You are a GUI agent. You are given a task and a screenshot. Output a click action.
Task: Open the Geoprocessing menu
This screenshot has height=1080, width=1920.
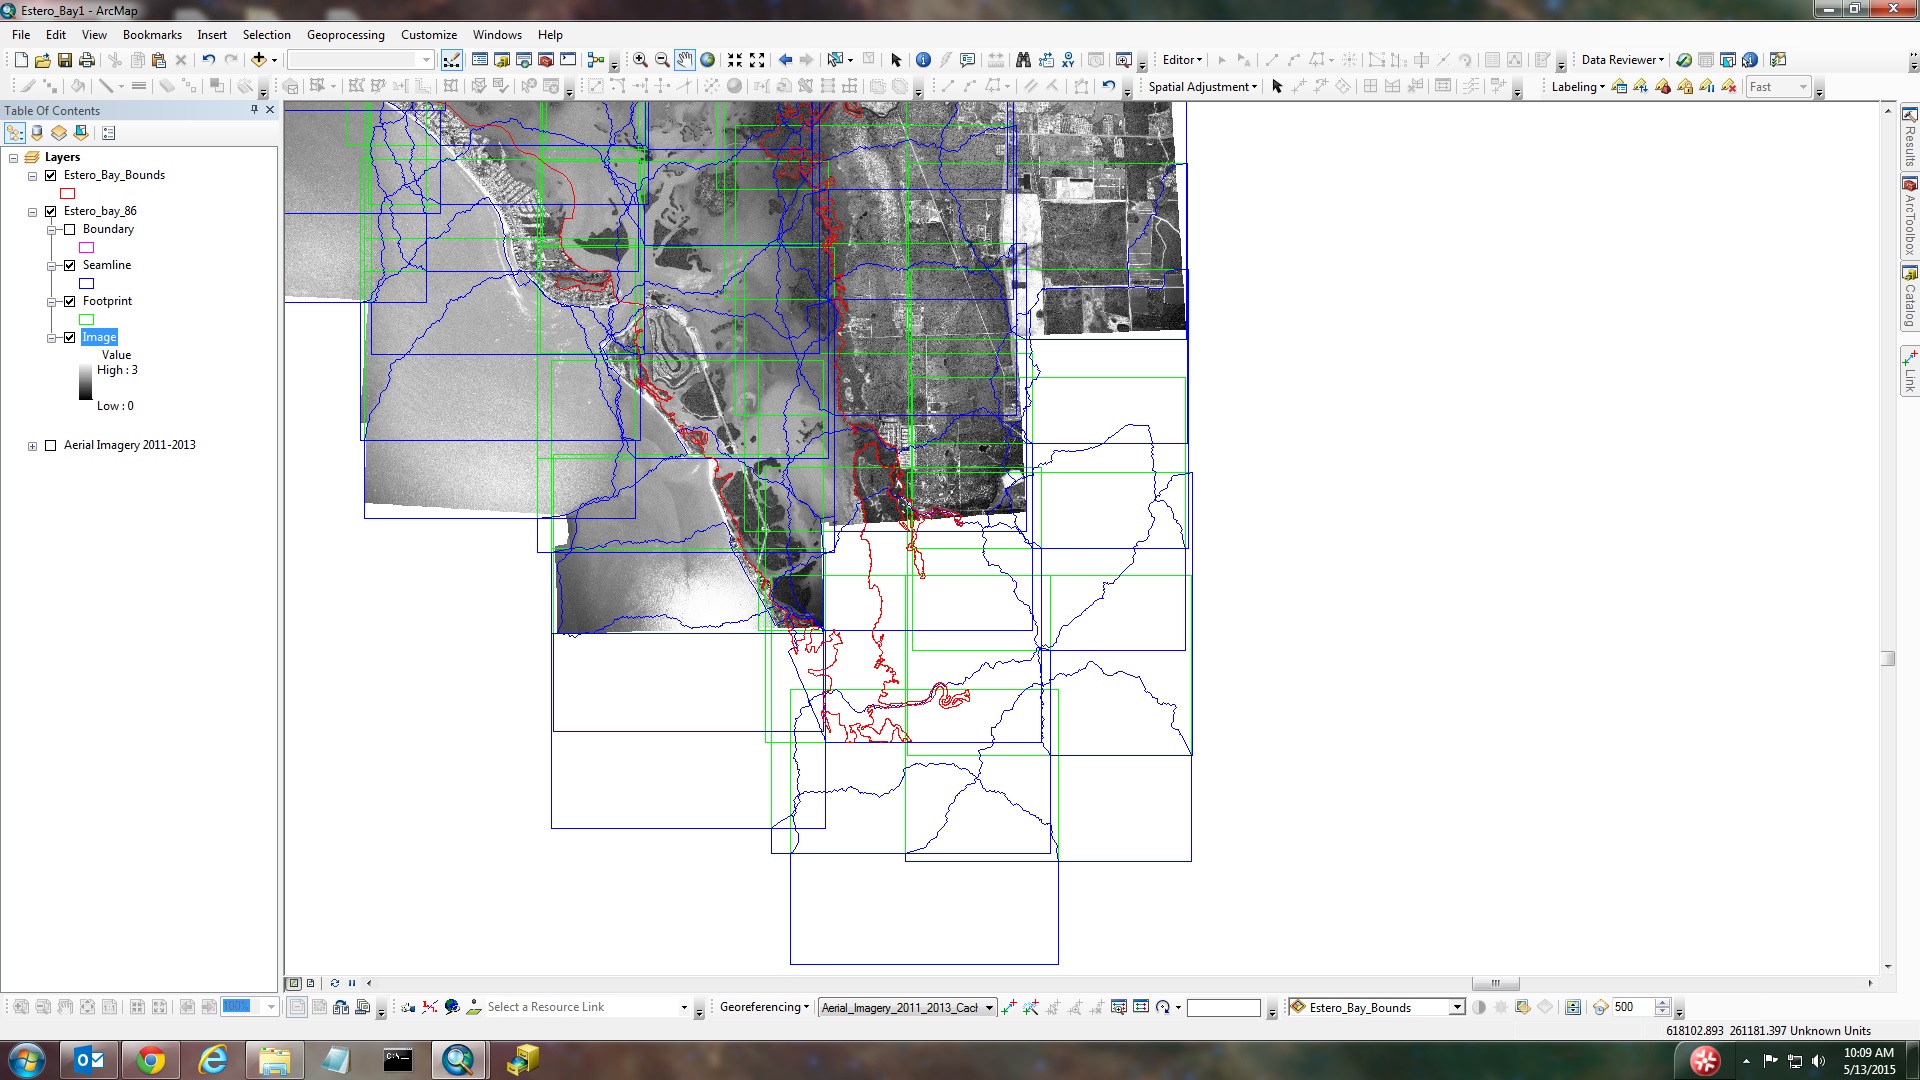point(345,34)
